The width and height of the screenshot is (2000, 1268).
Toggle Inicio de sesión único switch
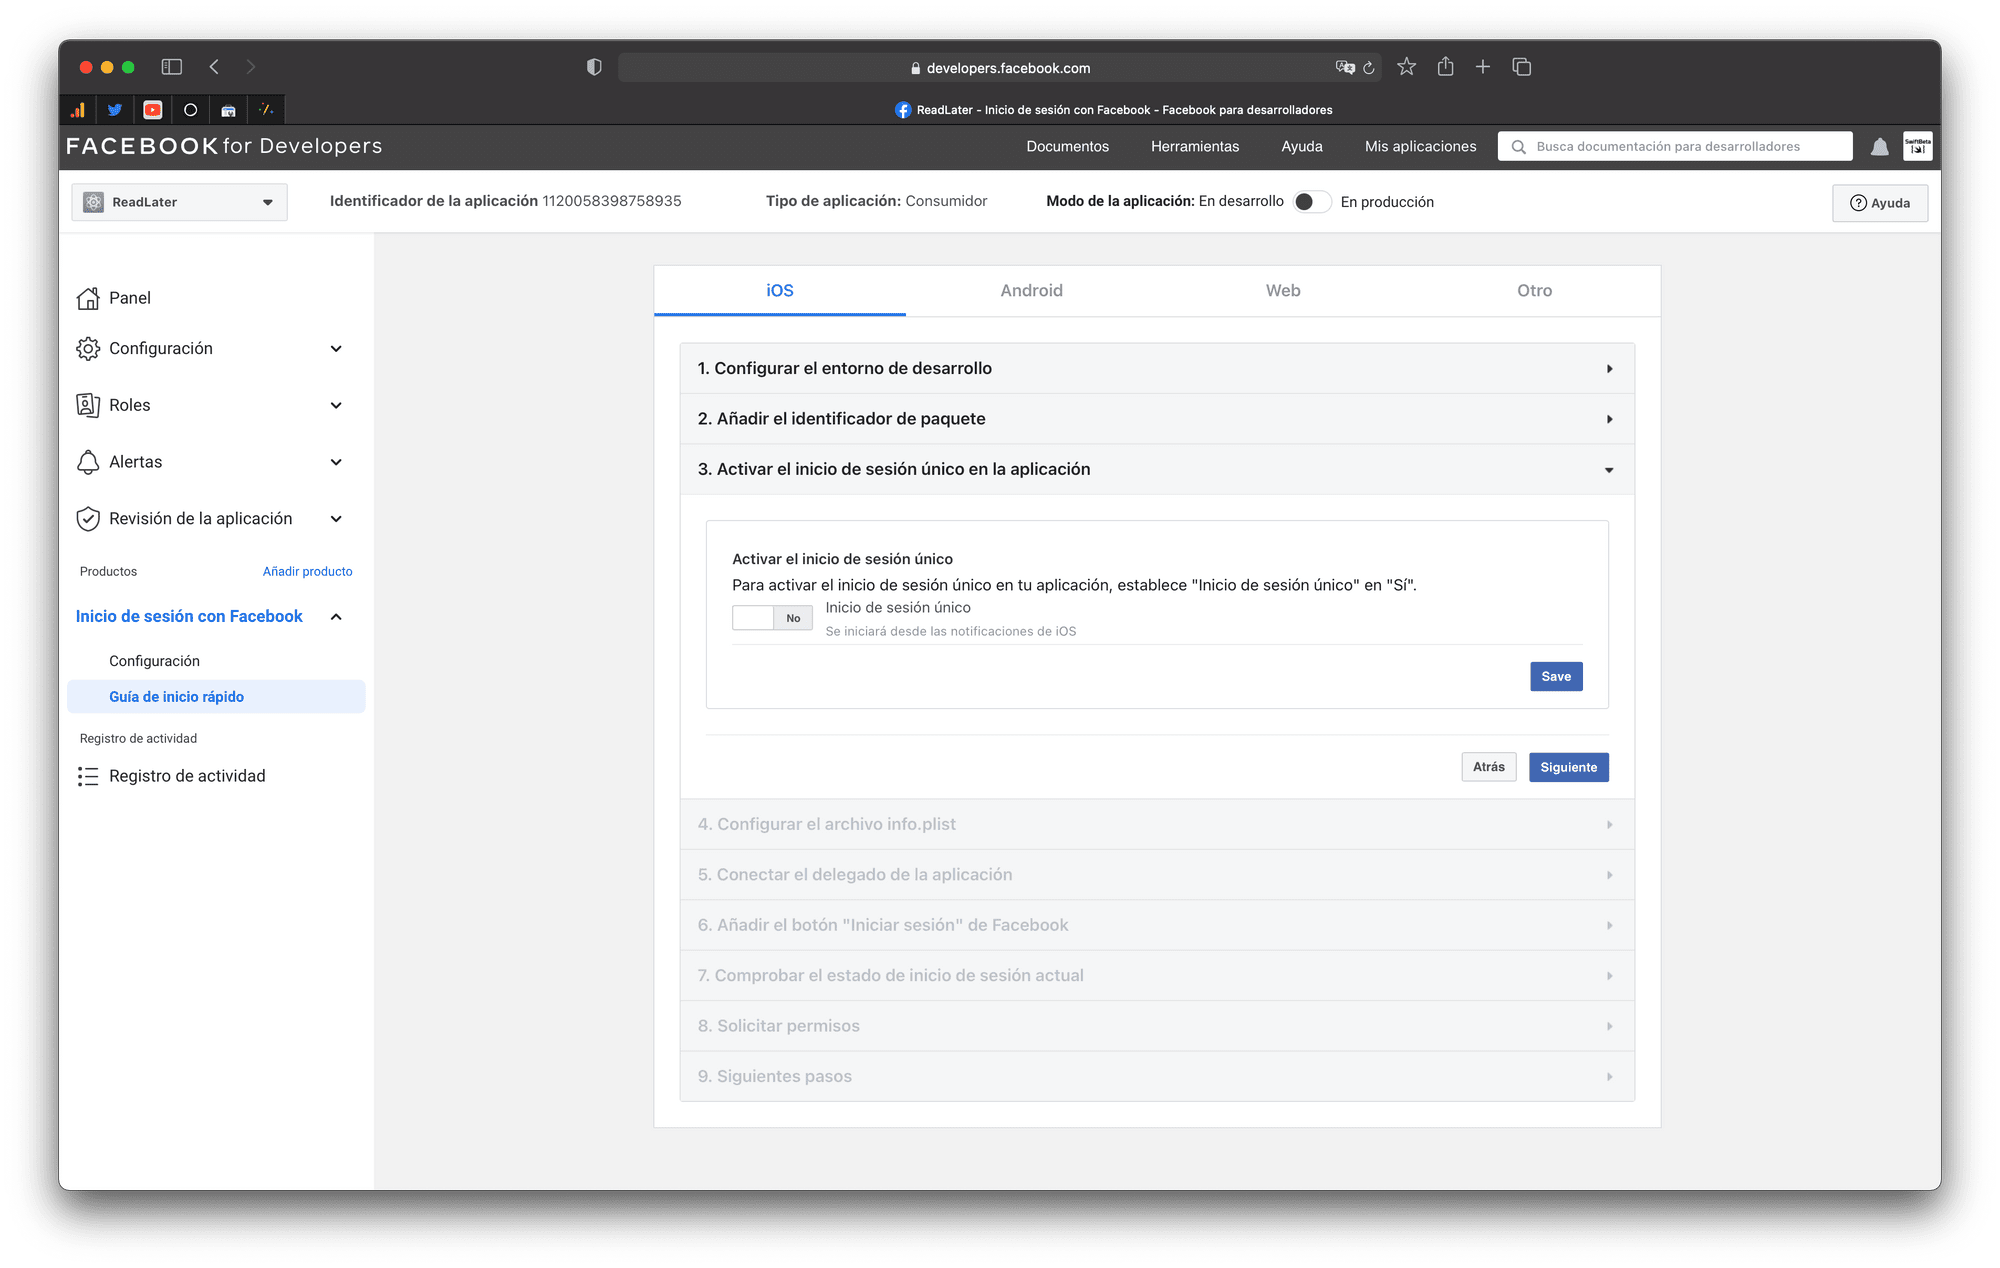[x=772, y=618]
